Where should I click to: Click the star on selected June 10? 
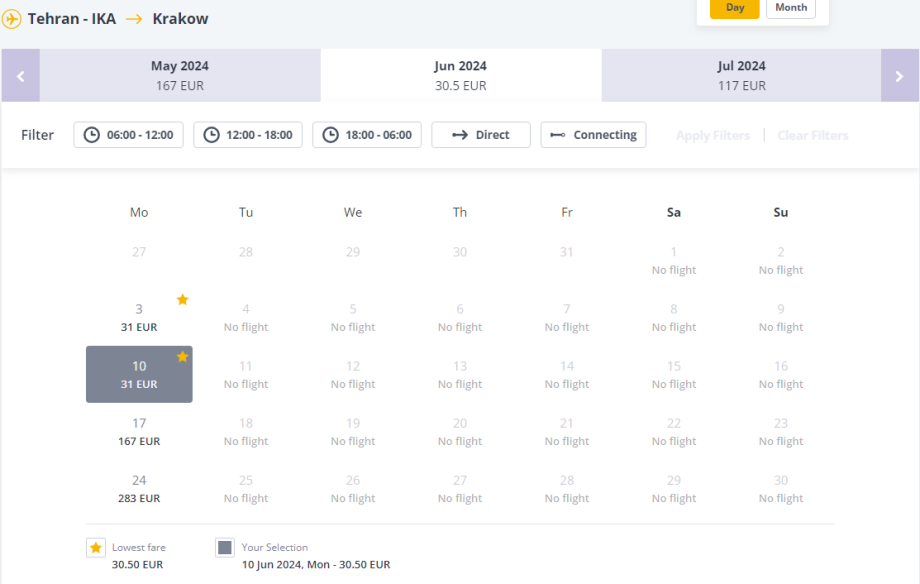click(182, 356)
